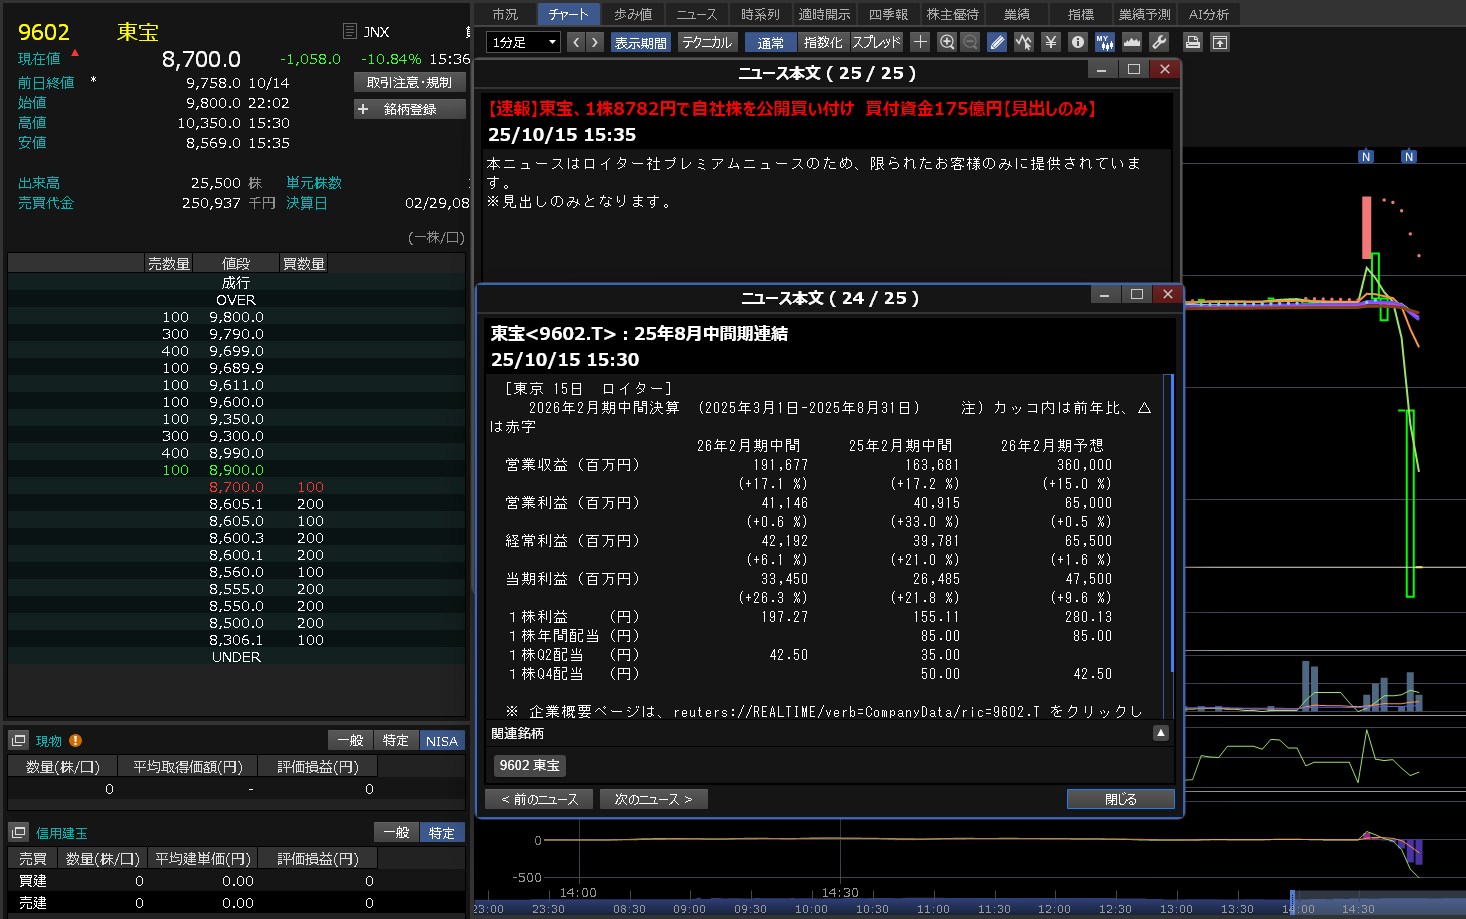Viewport: 1466px width, 919px height.
Task: Switch 現物 account type to 一般
Action: 349,740
